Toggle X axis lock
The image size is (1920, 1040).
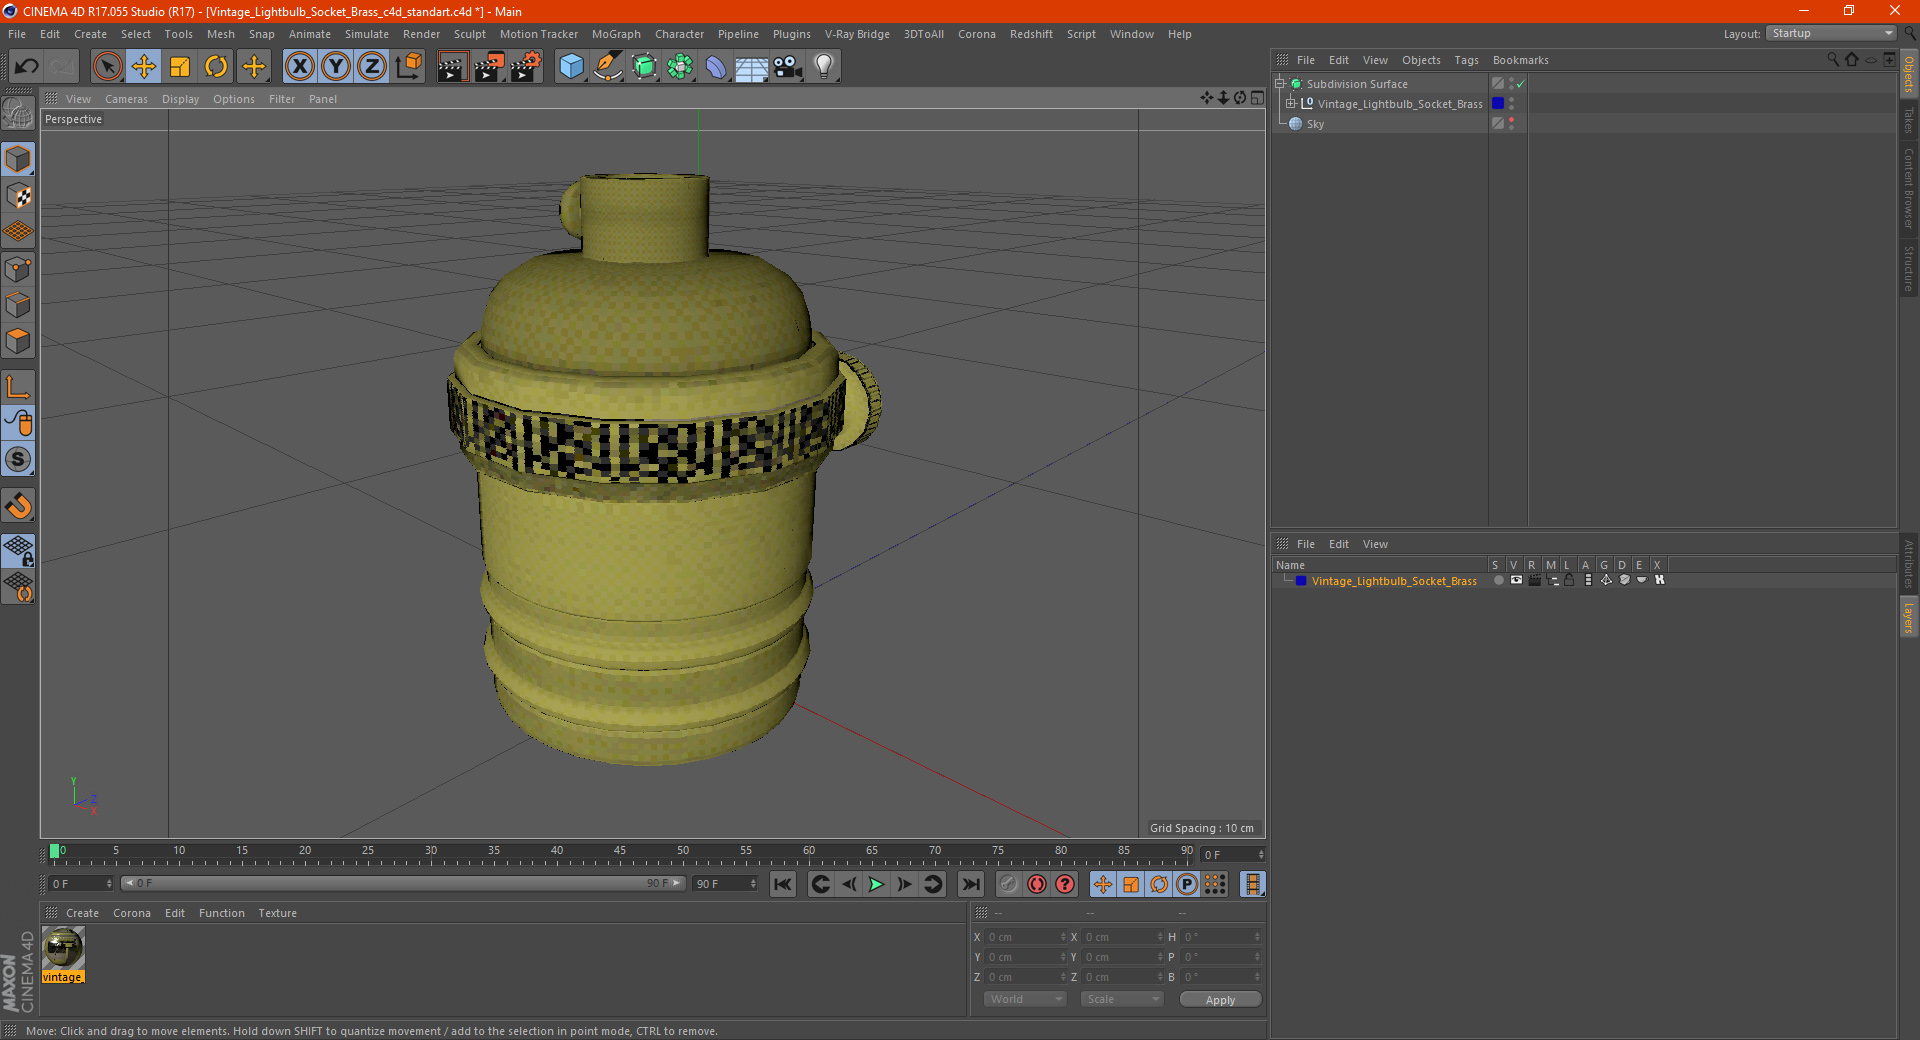pos(299,67)
